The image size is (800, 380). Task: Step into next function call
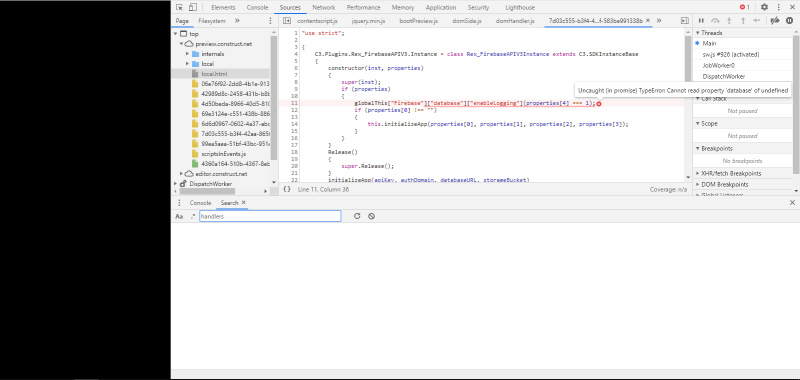coord(729,21)
